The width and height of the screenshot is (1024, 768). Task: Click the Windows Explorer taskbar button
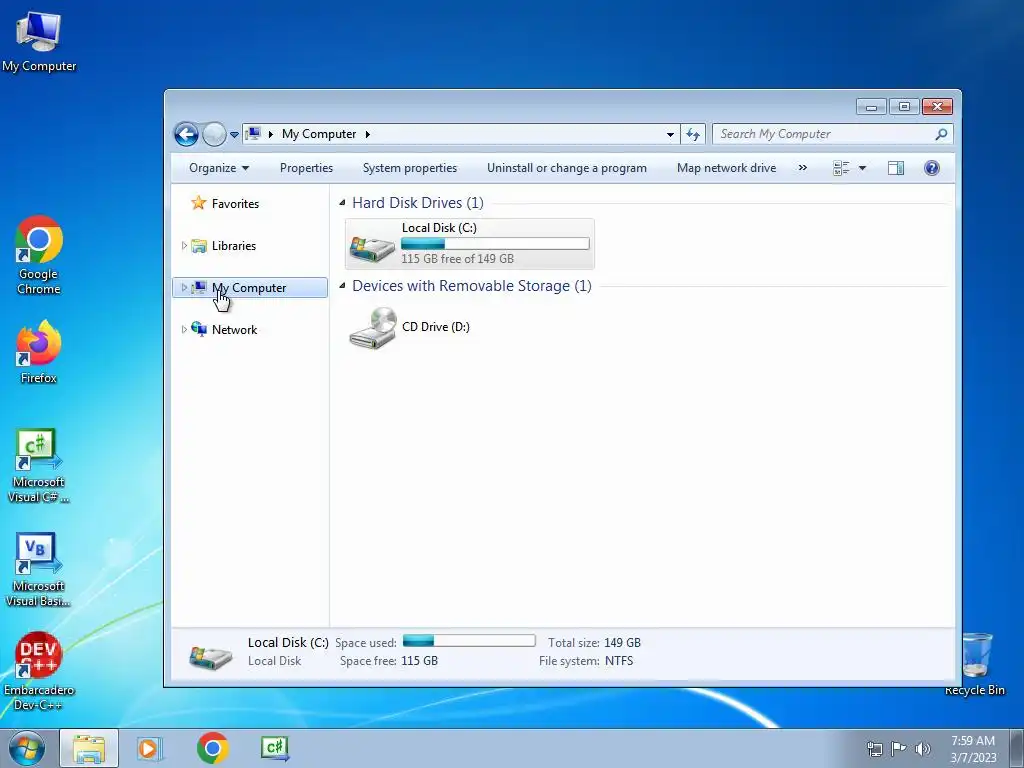pos(89,748)
